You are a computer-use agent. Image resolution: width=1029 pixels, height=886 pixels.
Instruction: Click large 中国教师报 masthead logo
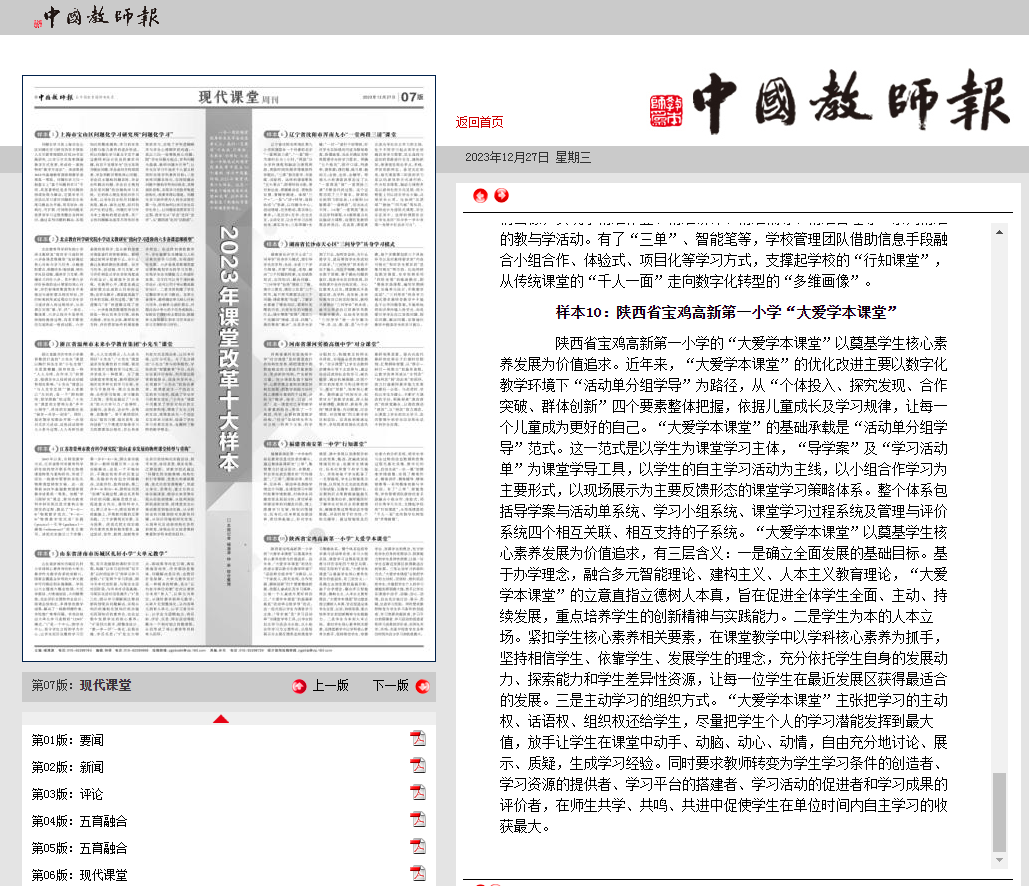(x=850, y=102)
